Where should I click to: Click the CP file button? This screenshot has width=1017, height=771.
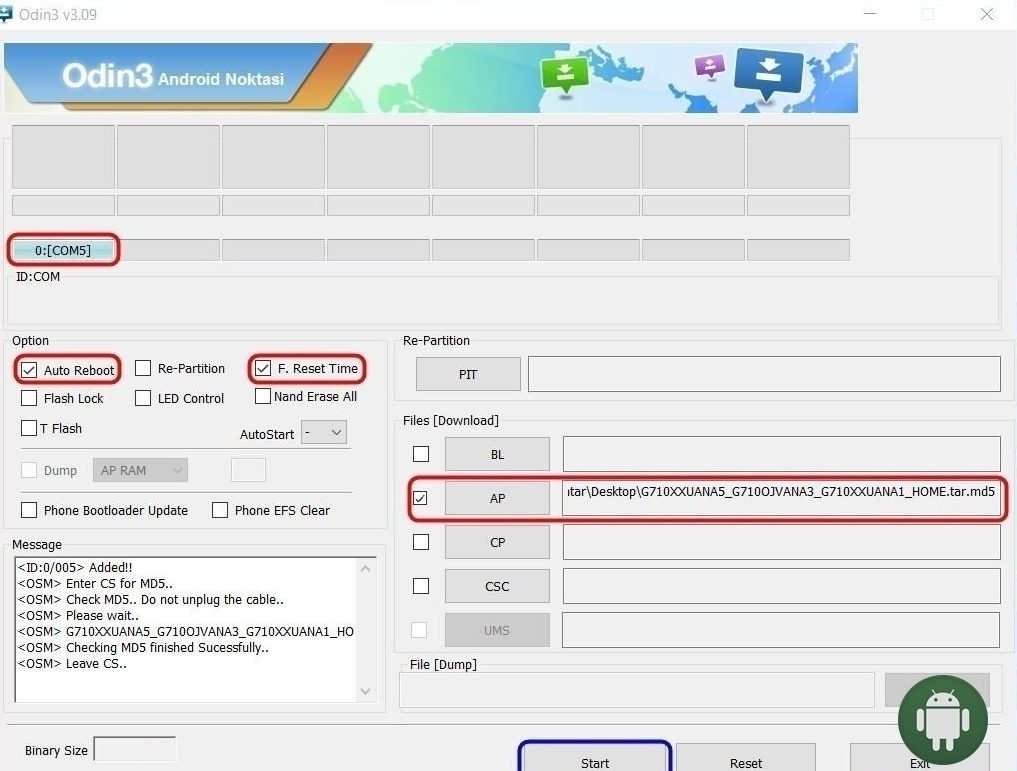pos(497,542)
